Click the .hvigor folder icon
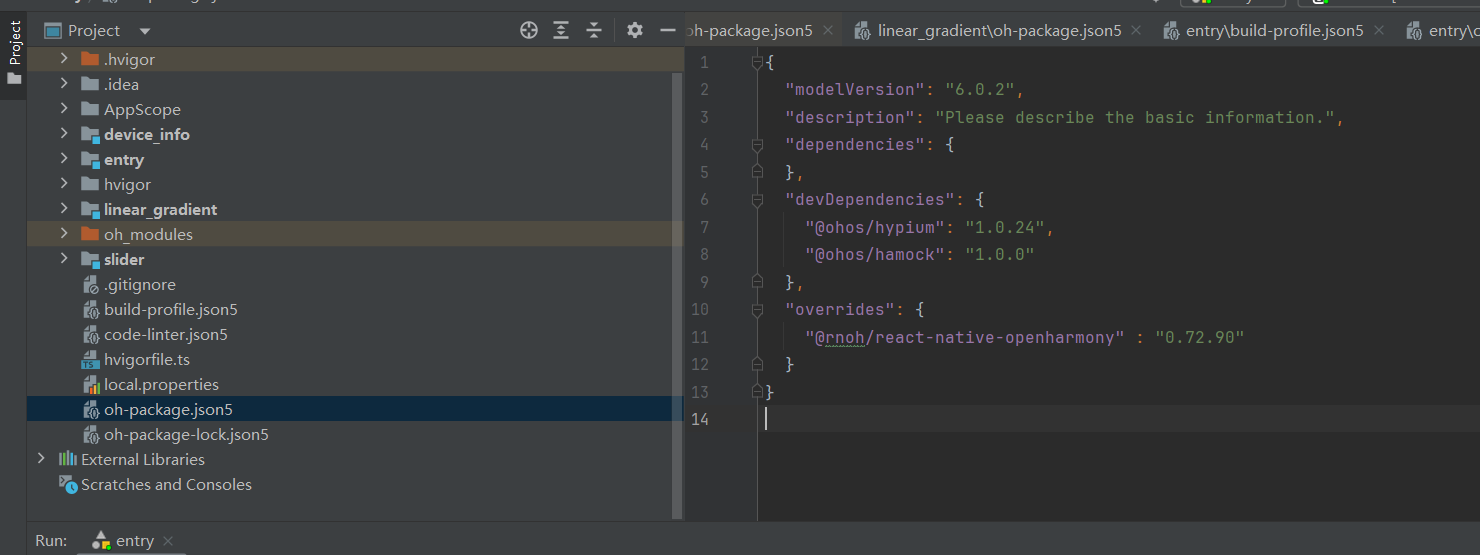Screen dimensions: 1480x555 (90, 59)
